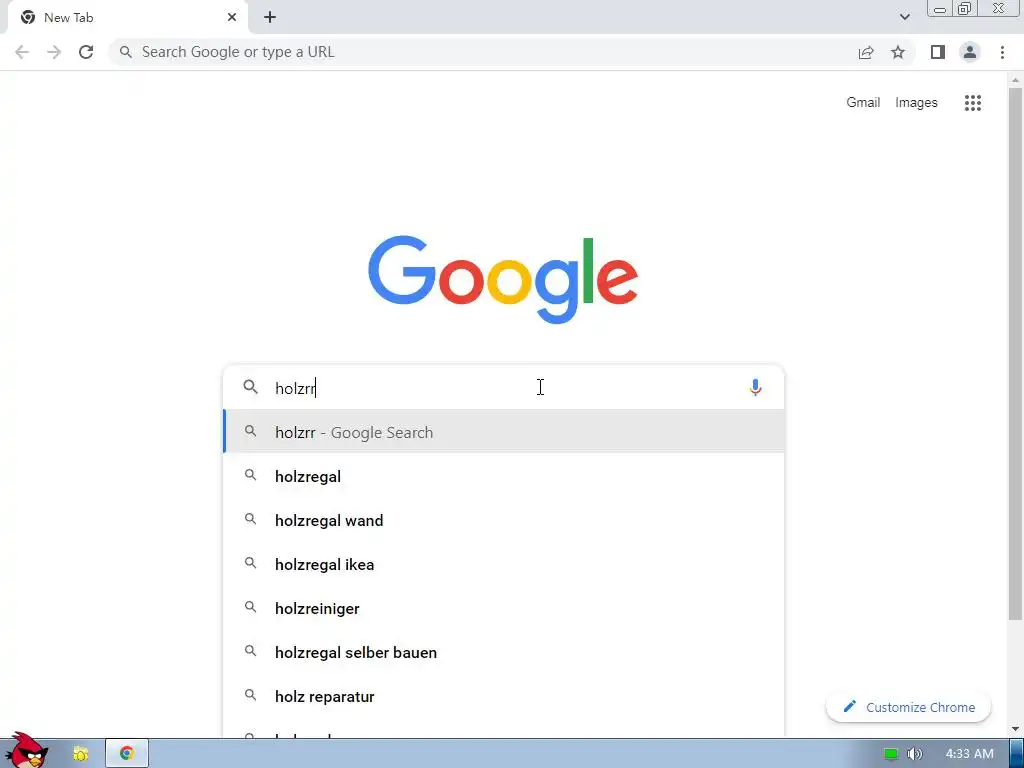
Task: Select the 'holzregal ikea' suggestion
Action: [x=504, y=564]
